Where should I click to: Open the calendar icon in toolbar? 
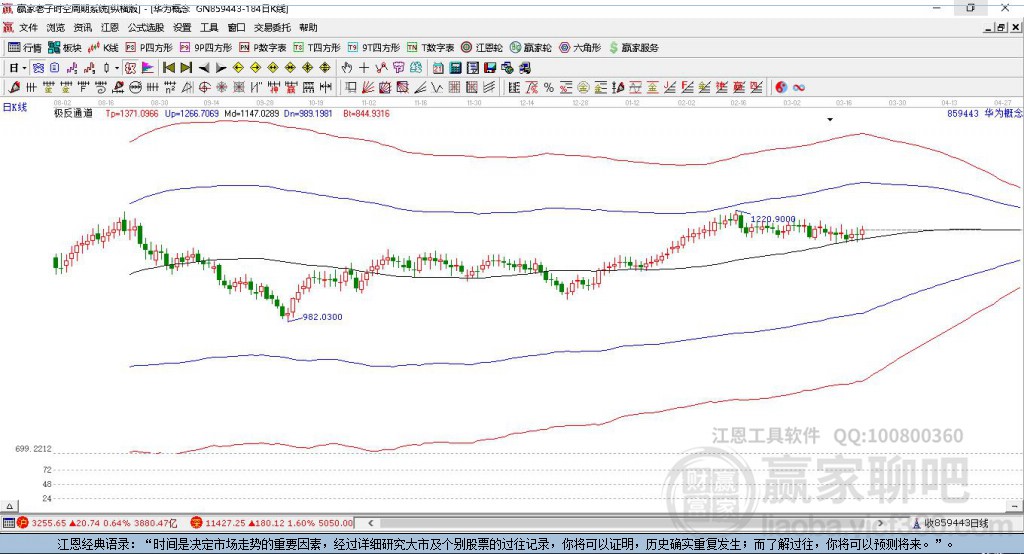tap(438, 68)
